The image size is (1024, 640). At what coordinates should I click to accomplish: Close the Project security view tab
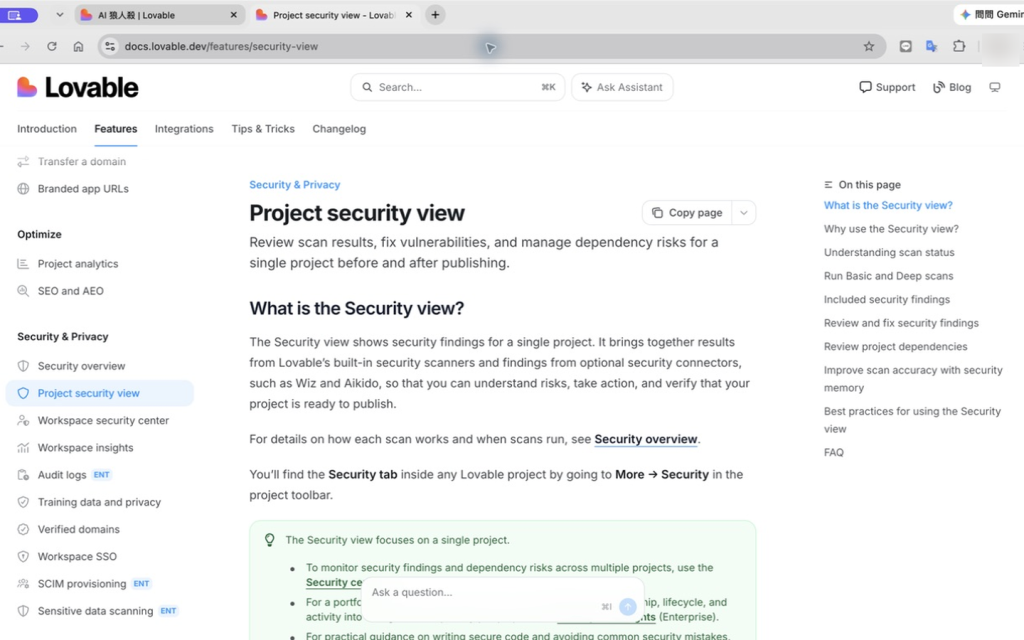click(x=409, y=14)
